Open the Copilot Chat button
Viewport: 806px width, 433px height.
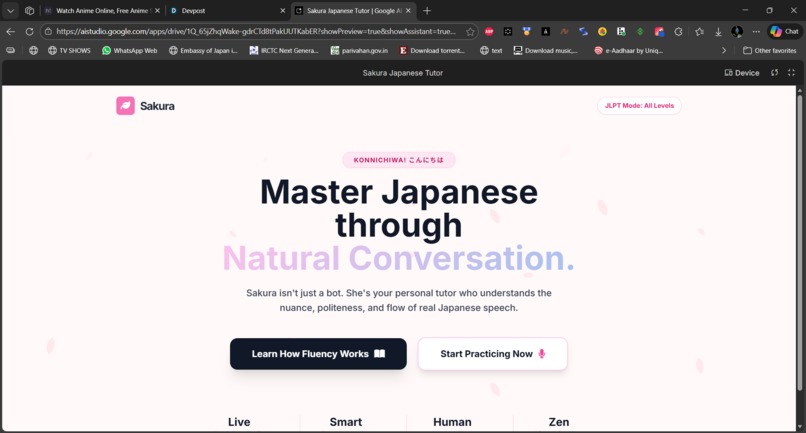(x=784, y=31)
